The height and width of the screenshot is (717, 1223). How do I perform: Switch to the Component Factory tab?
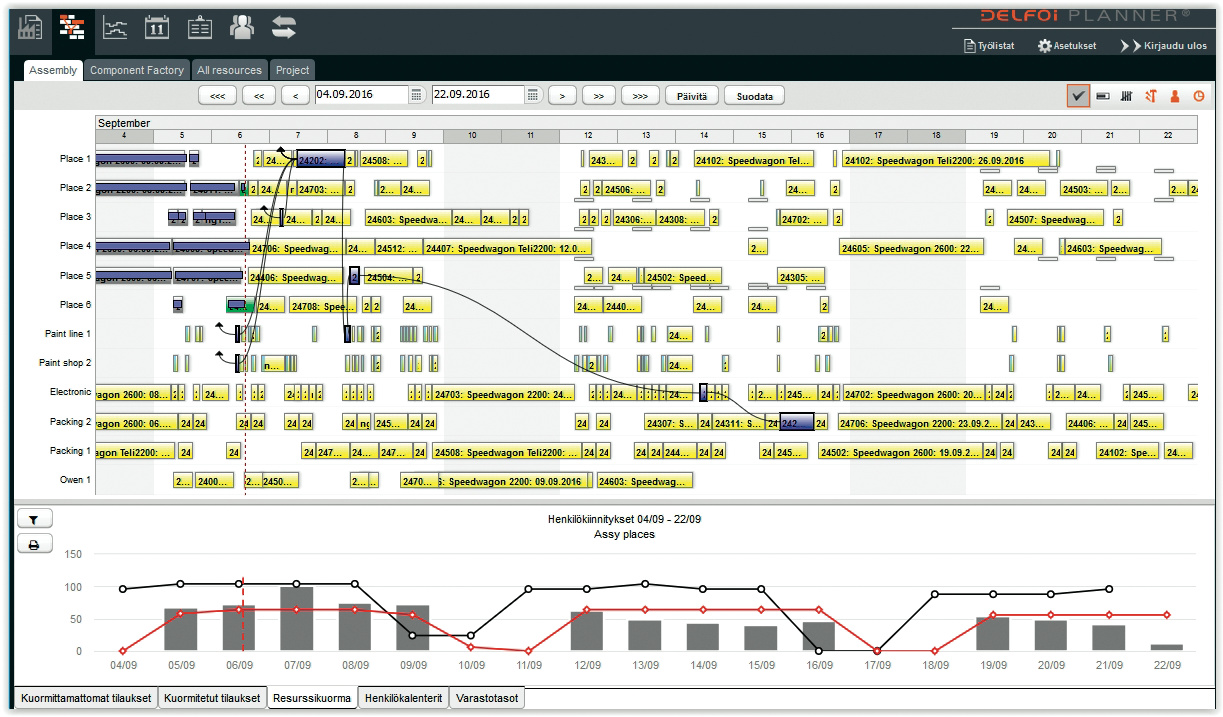pos(137,70)
